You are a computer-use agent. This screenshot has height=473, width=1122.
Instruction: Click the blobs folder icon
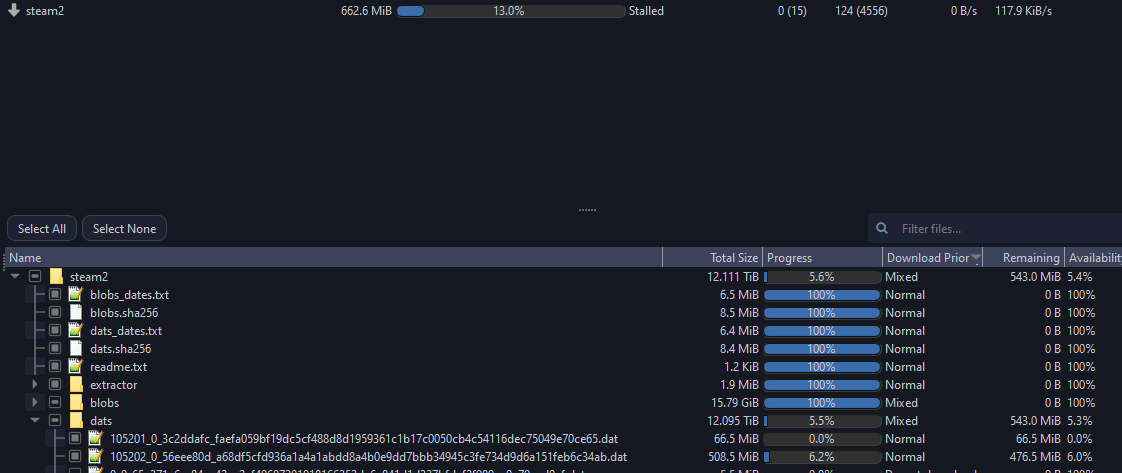click(77, 403)
